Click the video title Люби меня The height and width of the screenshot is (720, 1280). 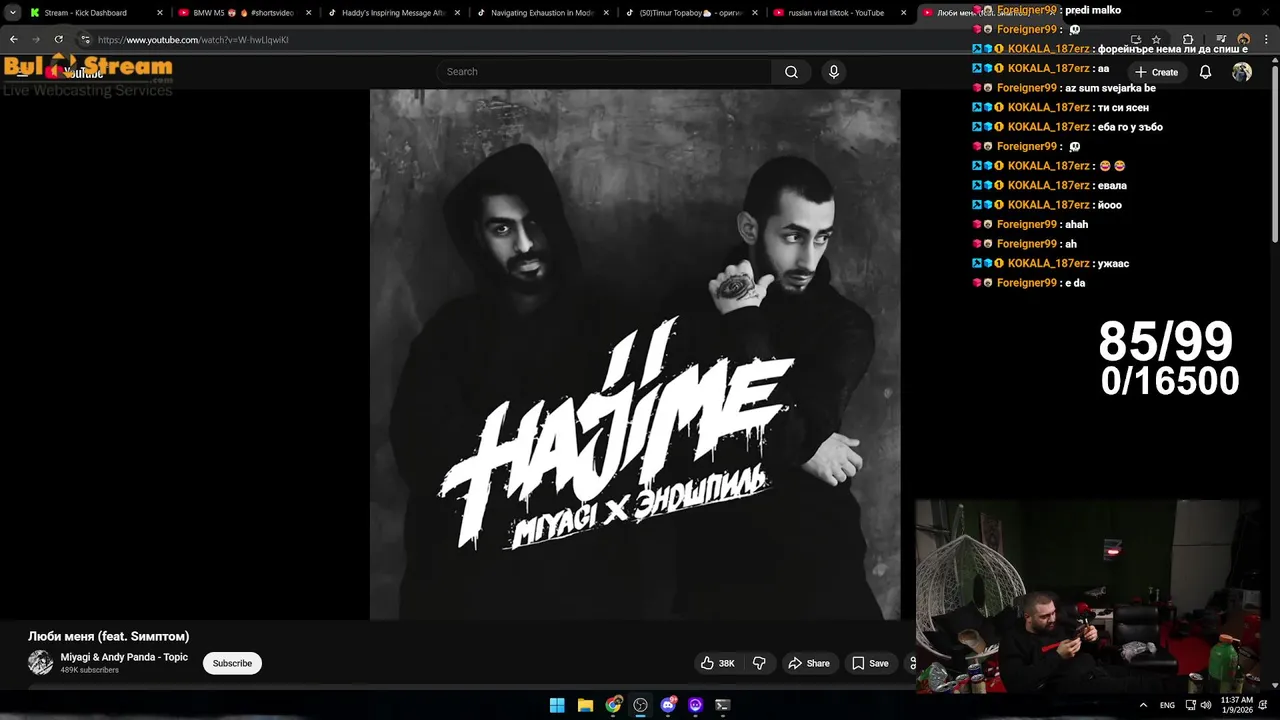click(x=108, y=636)
